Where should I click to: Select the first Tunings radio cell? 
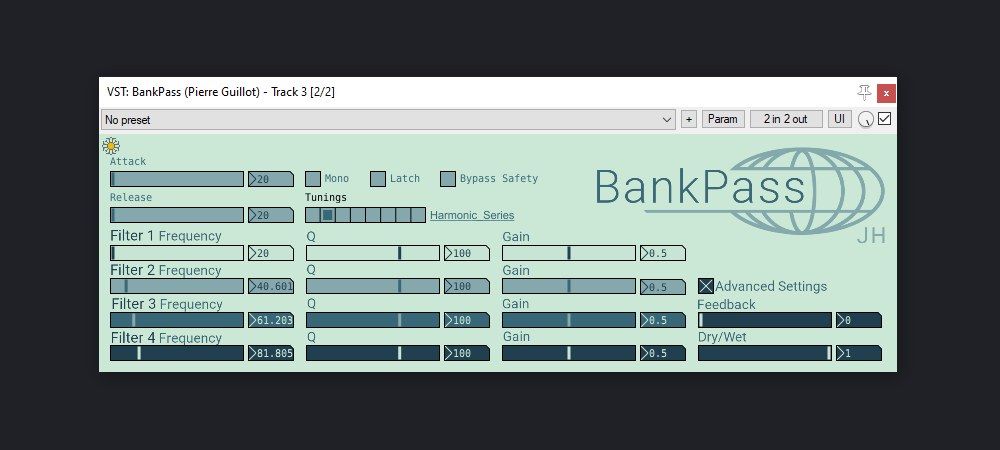pyautogui.click(x=312, y=215)
